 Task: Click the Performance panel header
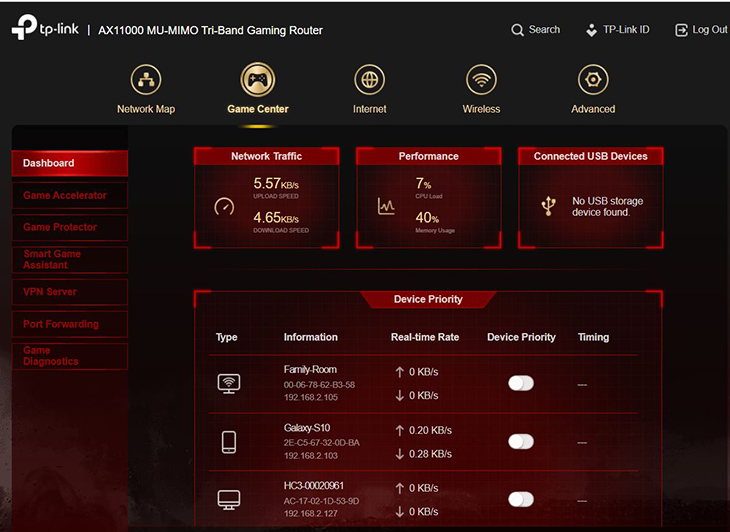[x=428, y=156]
